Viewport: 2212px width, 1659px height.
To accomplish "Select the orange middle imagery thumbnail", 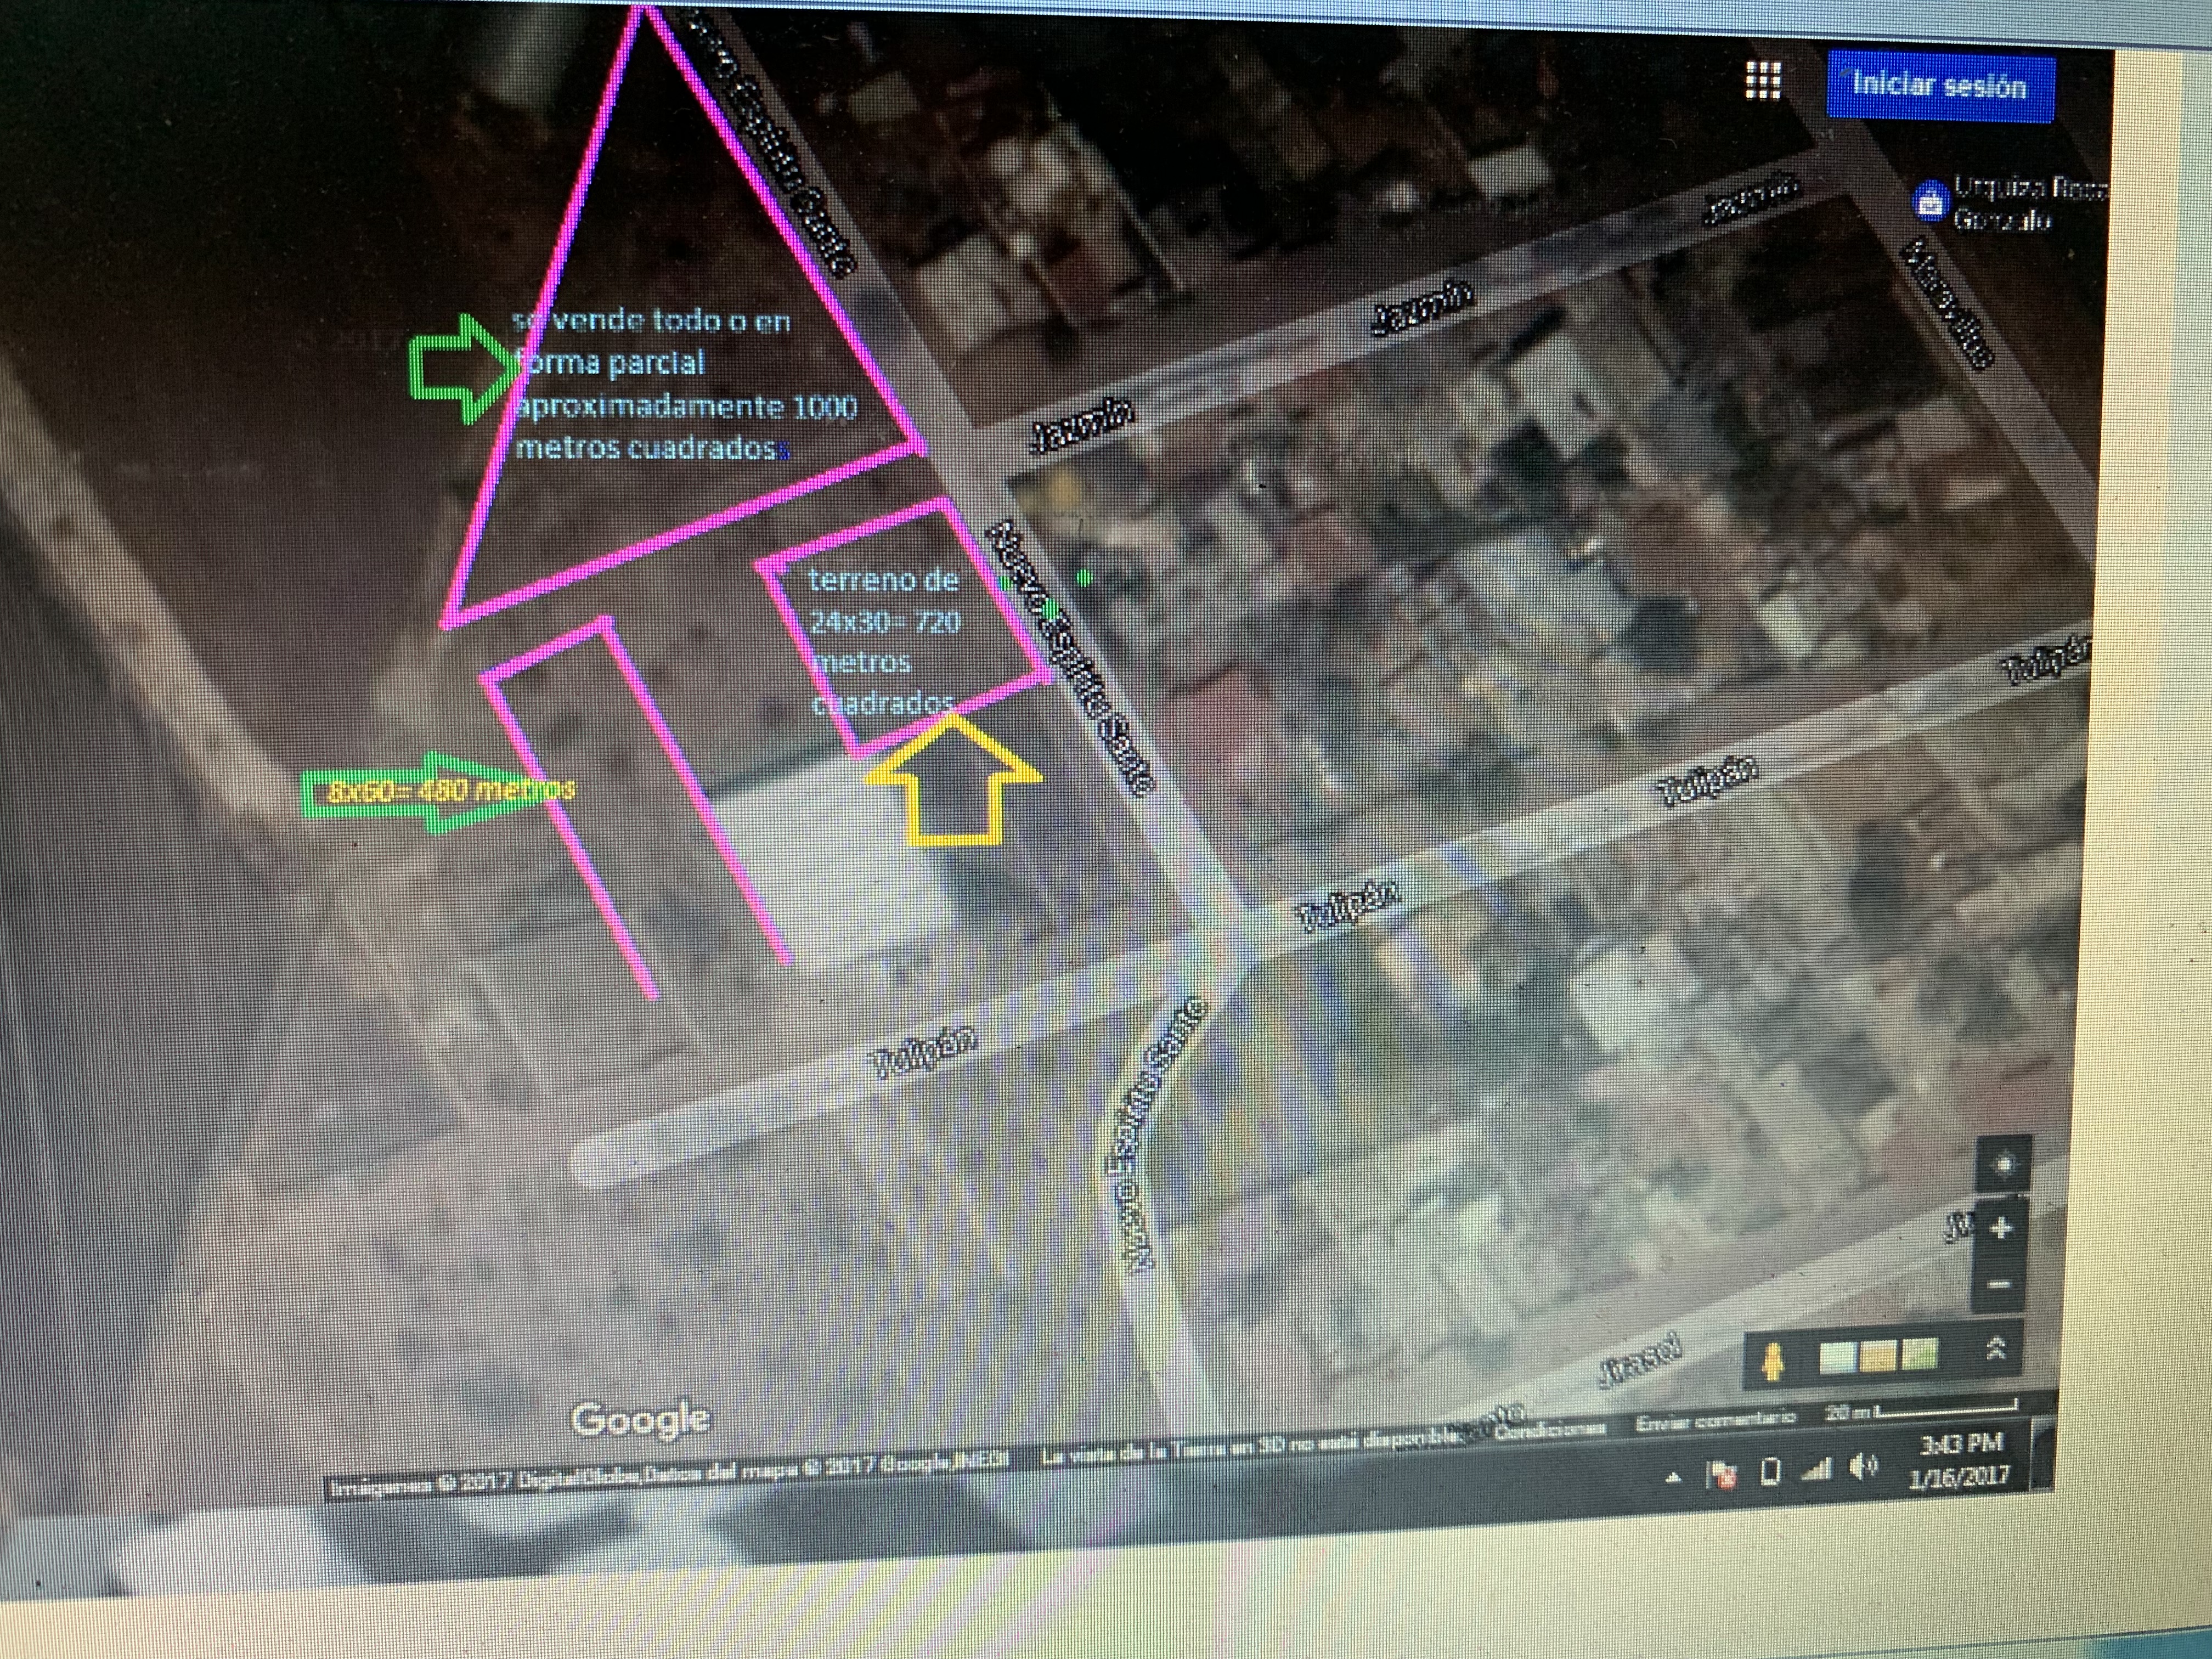I will (1880, 1356).
